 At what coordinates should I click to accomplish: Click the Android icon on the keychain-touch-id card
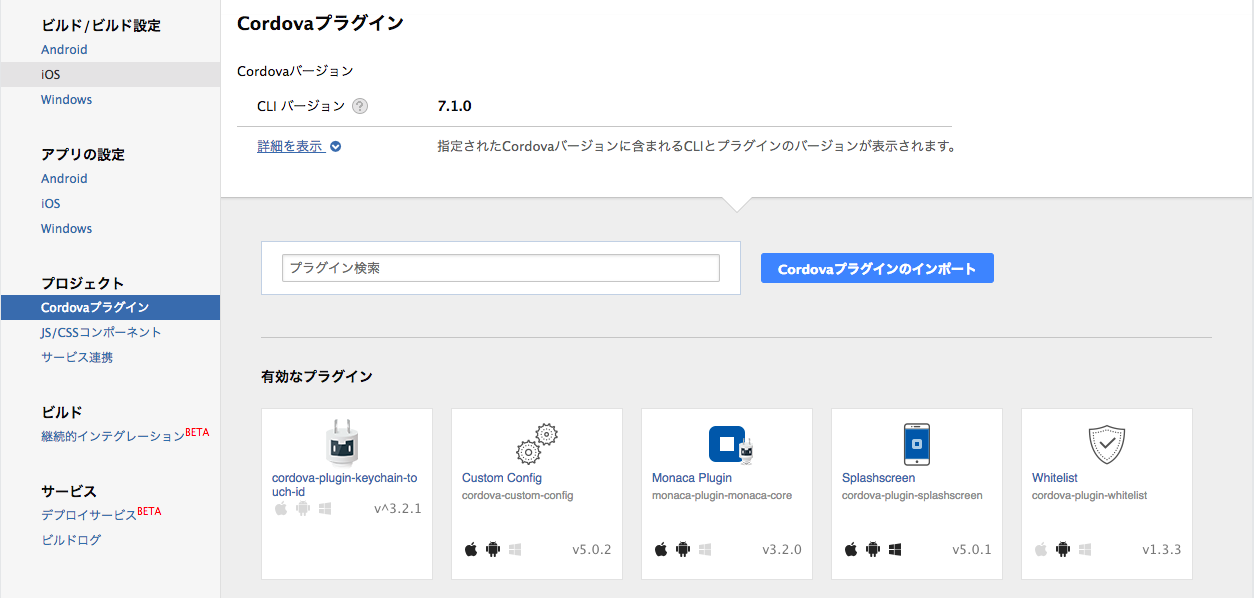point(303,508)
